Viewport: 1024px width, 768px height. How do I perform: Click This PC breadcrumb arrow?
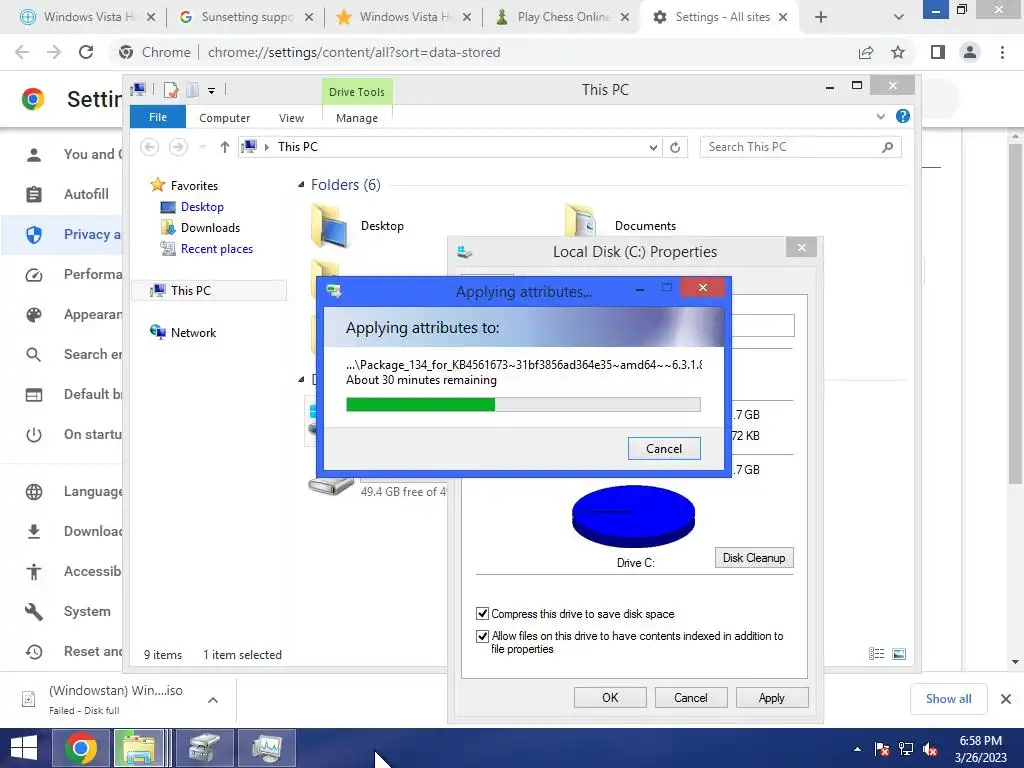pos(266,147)
